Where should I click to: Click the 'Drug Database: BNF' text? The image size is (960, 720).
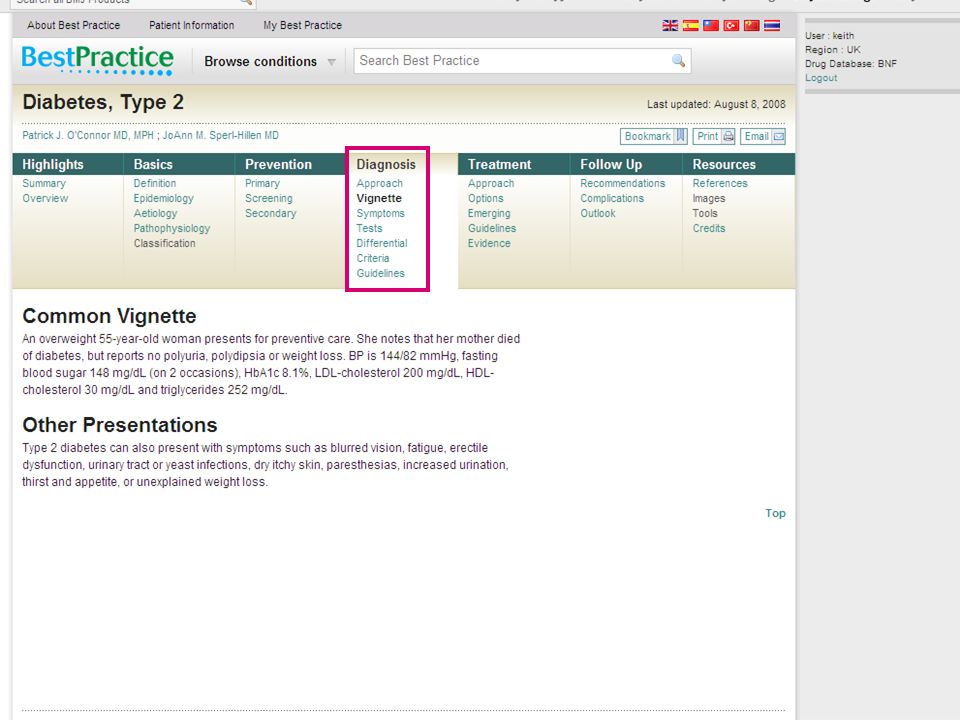[x=851, y=64]
